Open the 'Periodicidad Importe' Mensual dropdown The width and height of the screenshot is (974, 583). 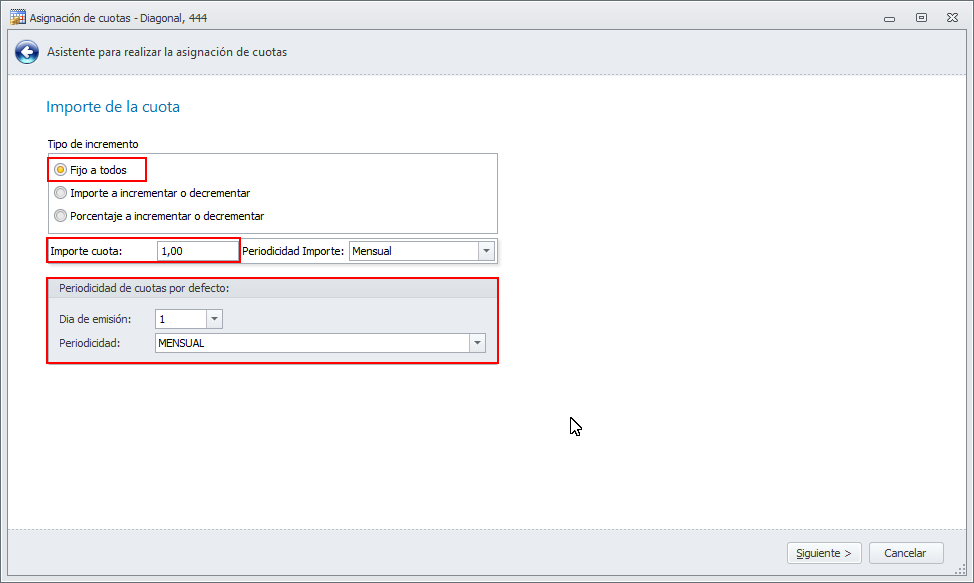(x=486, y=251)
